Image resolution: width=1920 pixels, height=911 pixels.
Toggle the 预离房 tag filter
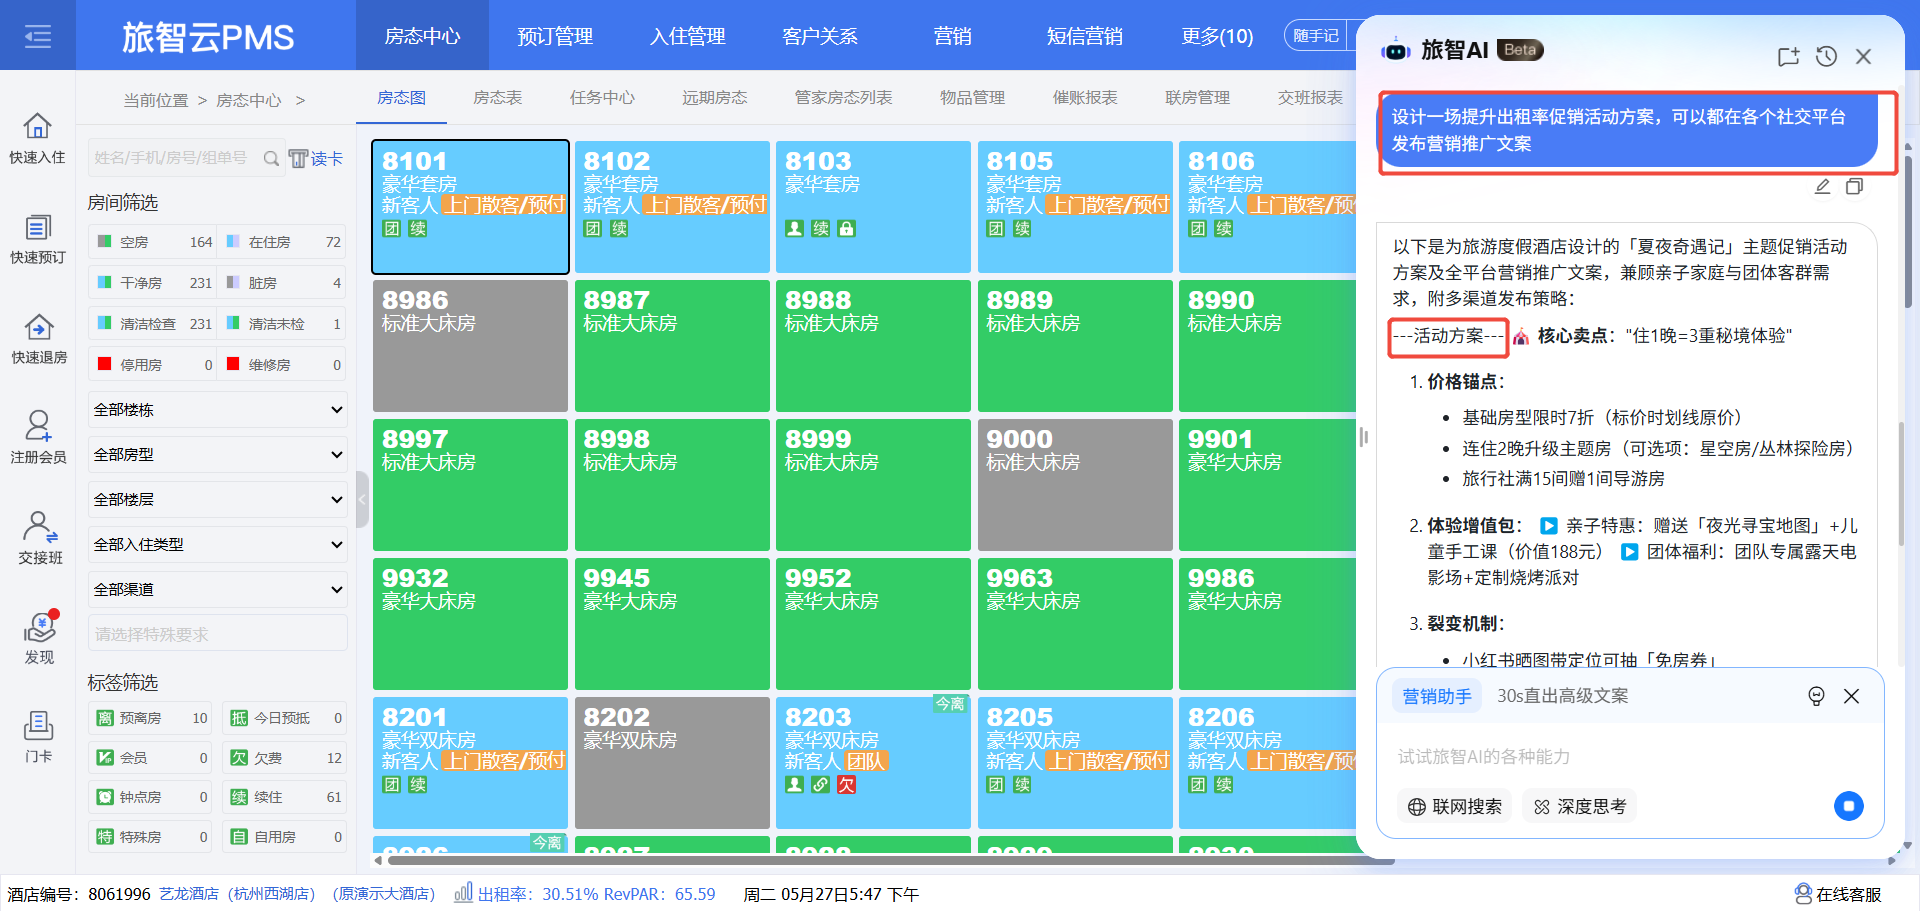click(x=151, y=718)
